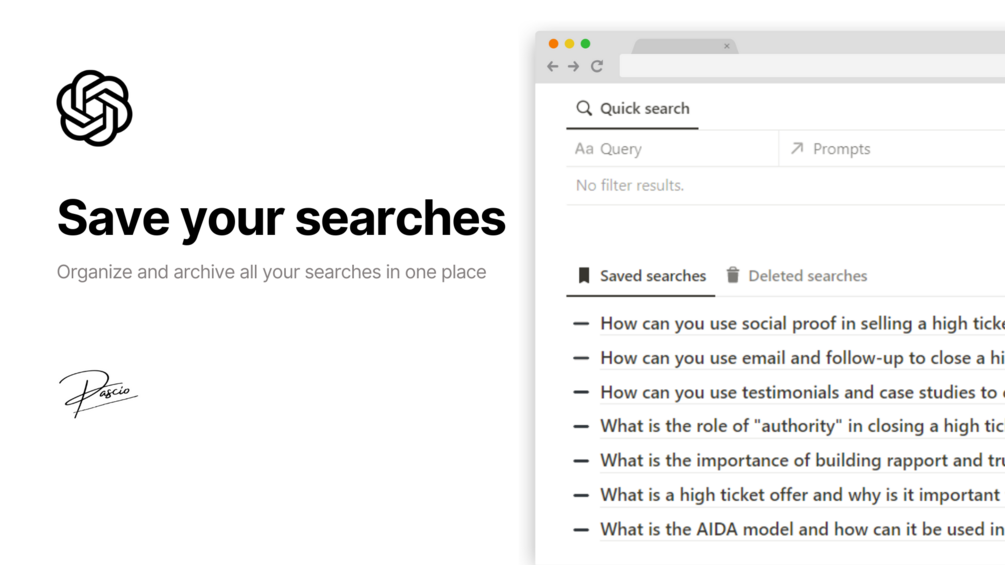Switch to the Deleted searches tab

[x=797, y=275]
